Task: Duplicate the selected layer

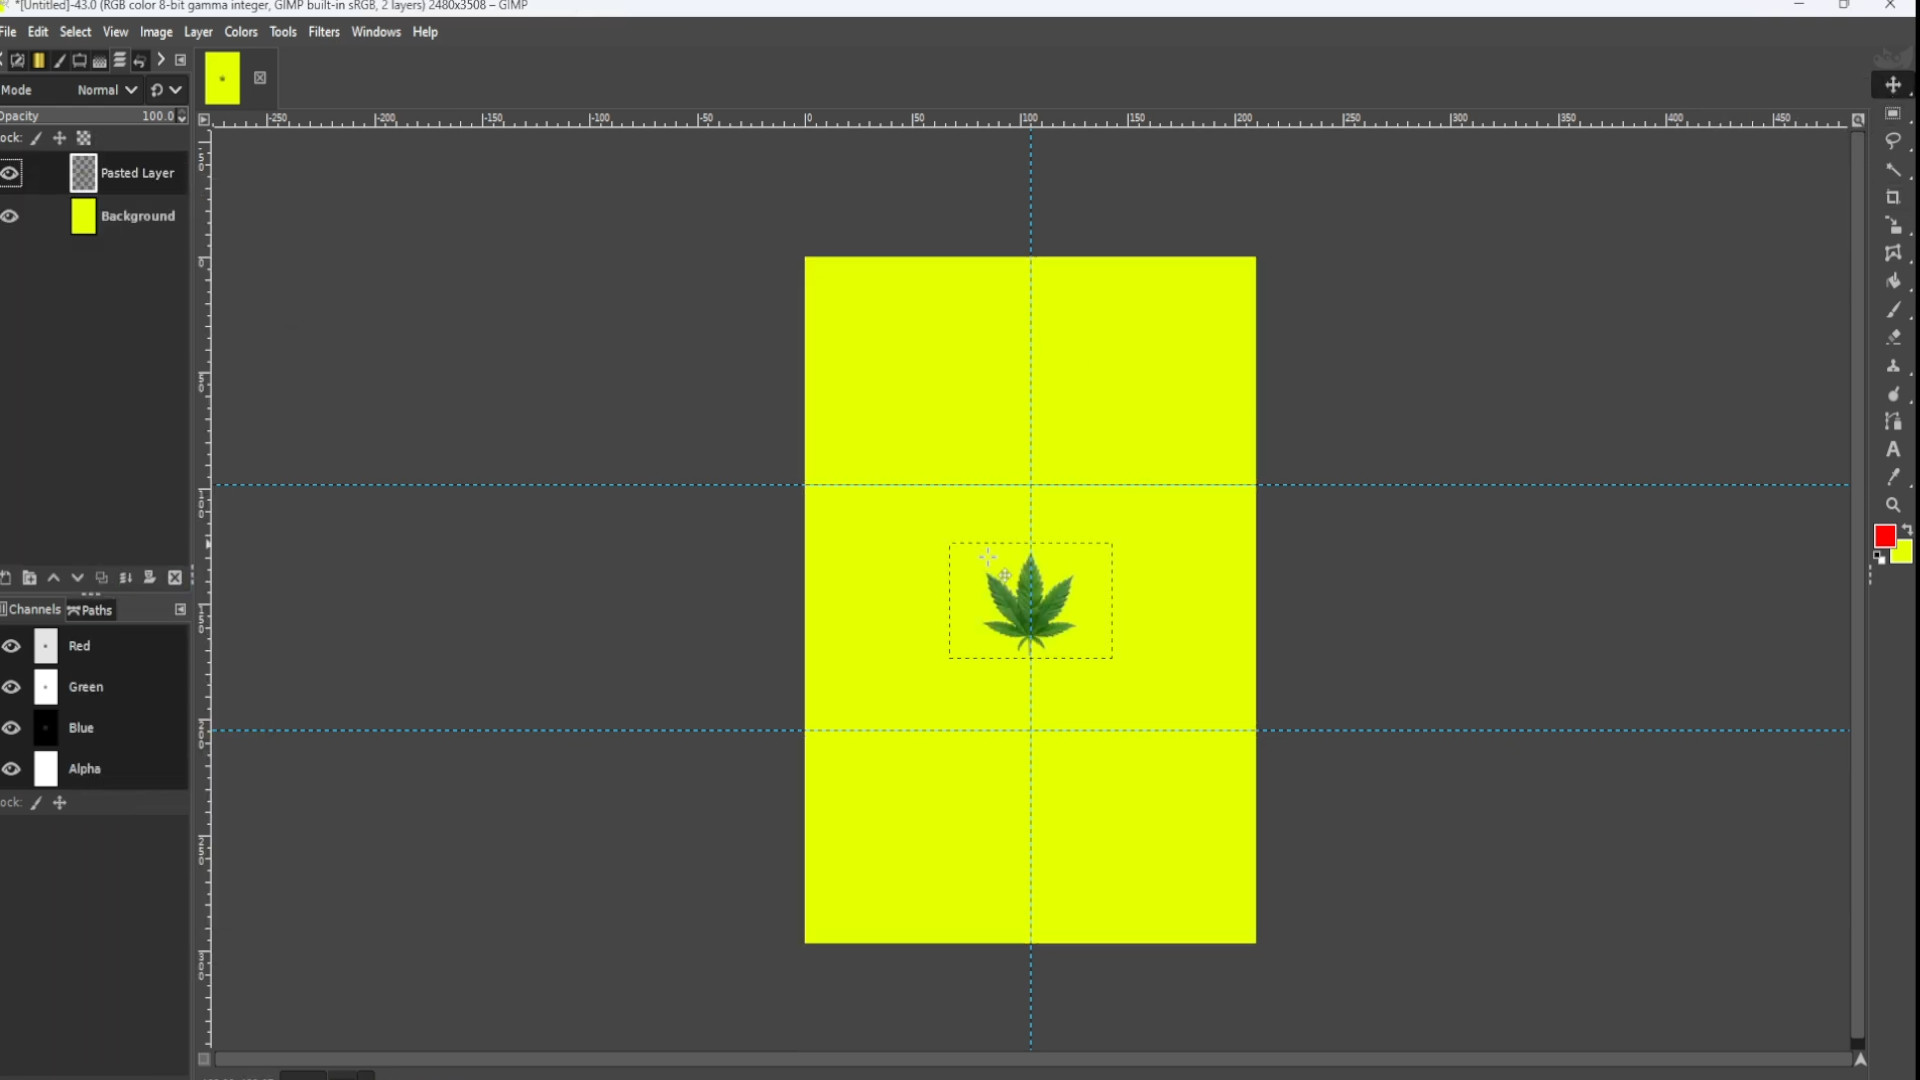Action: (x=101, y=578)
